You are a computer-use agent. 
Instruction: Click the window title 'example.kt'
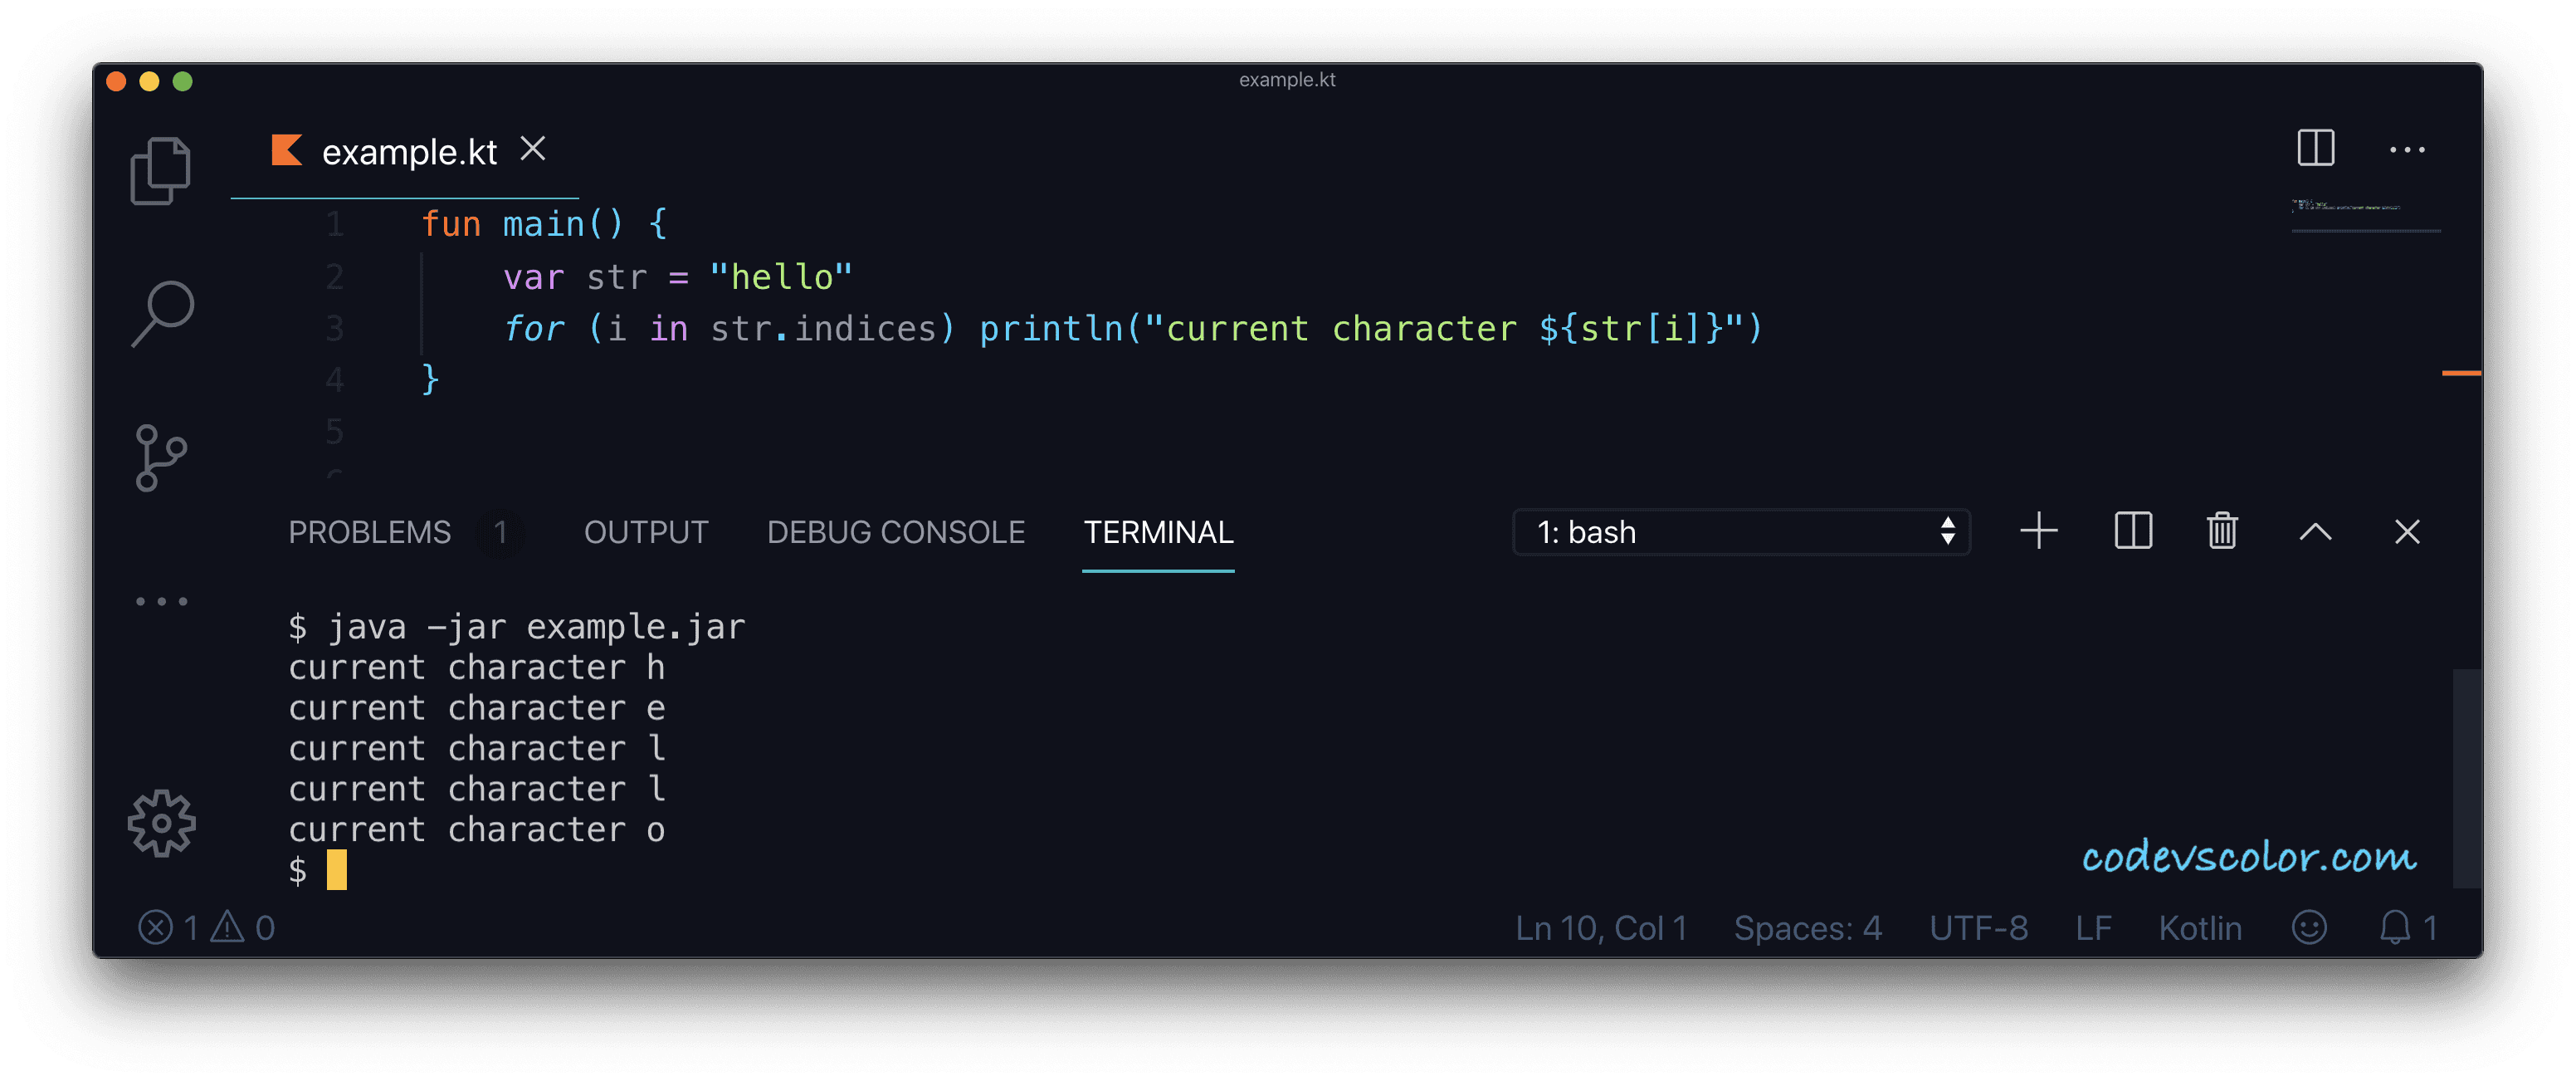pyautogui.click(x=1287, y=80)
